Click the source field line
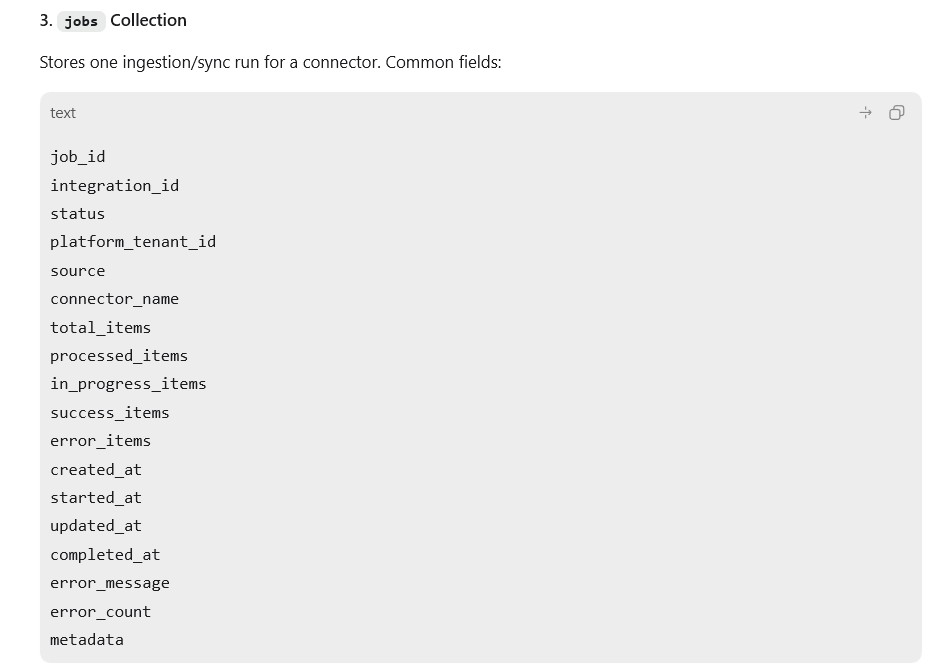This screenshot has width=944, height=667. [x=78, y=271]
